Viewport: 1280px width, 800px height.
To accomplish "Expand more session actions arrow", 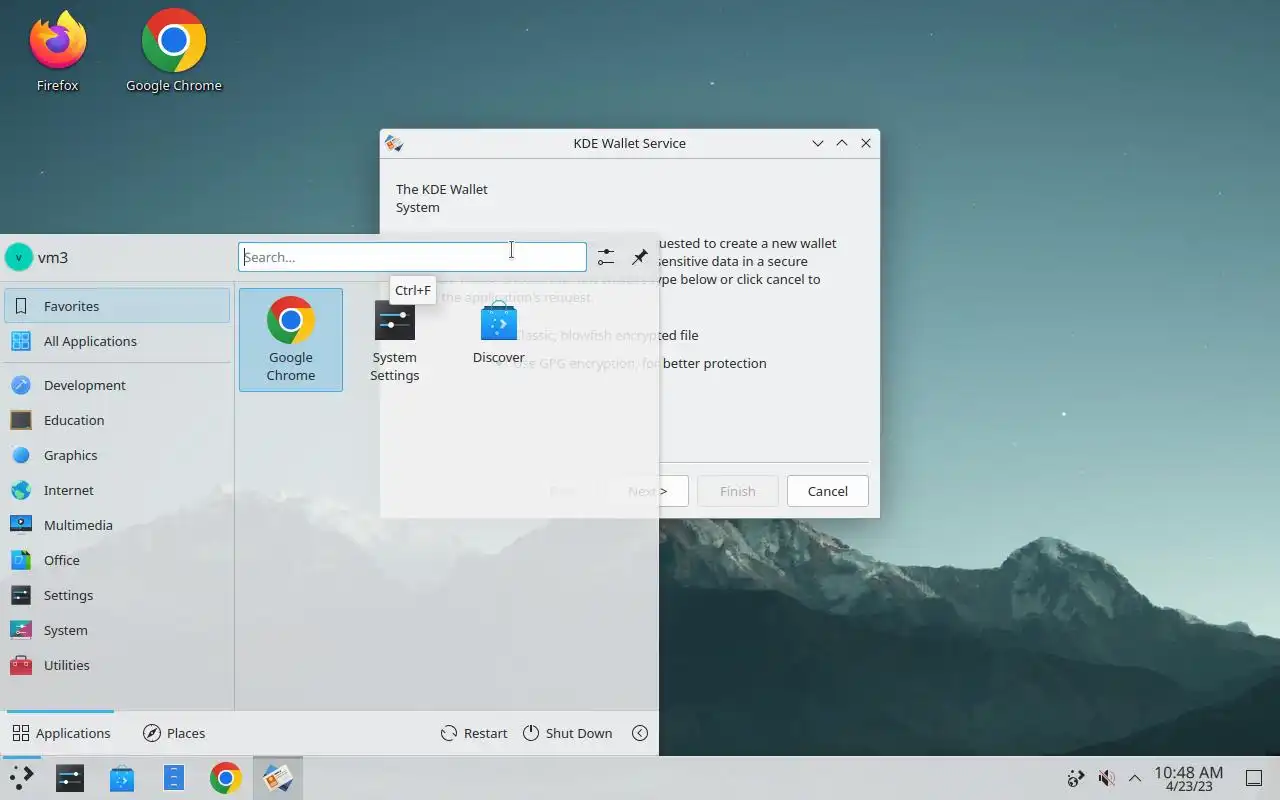I will [x=640, y=733].
